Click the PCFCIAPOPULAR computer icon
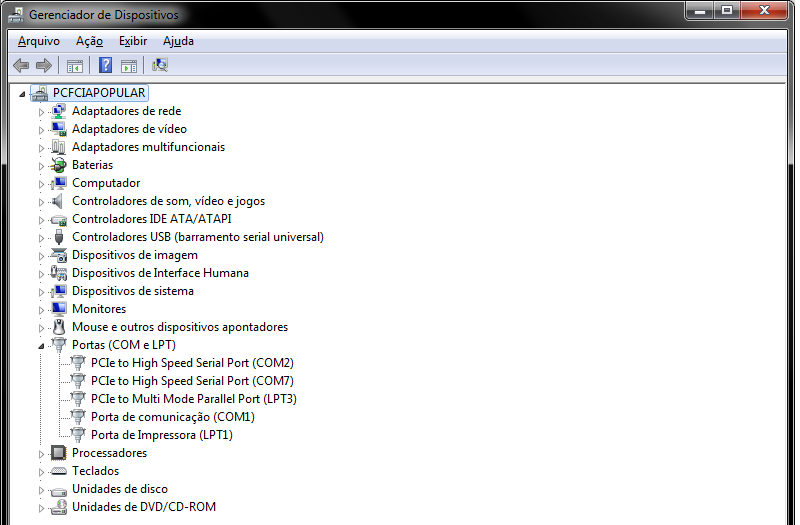The image size is (800, 525). pos(40,93)
